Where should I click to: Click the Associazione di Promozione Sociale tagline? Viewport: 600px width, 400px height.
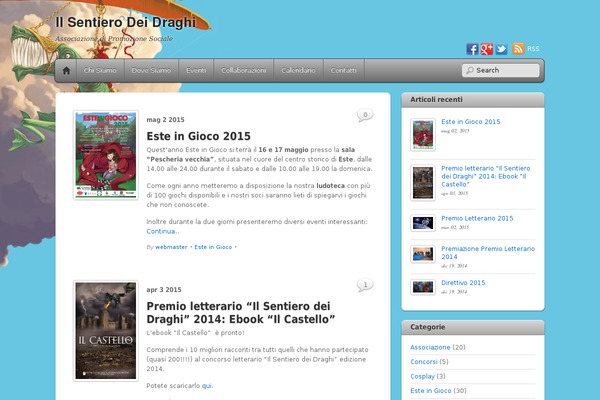114,39
